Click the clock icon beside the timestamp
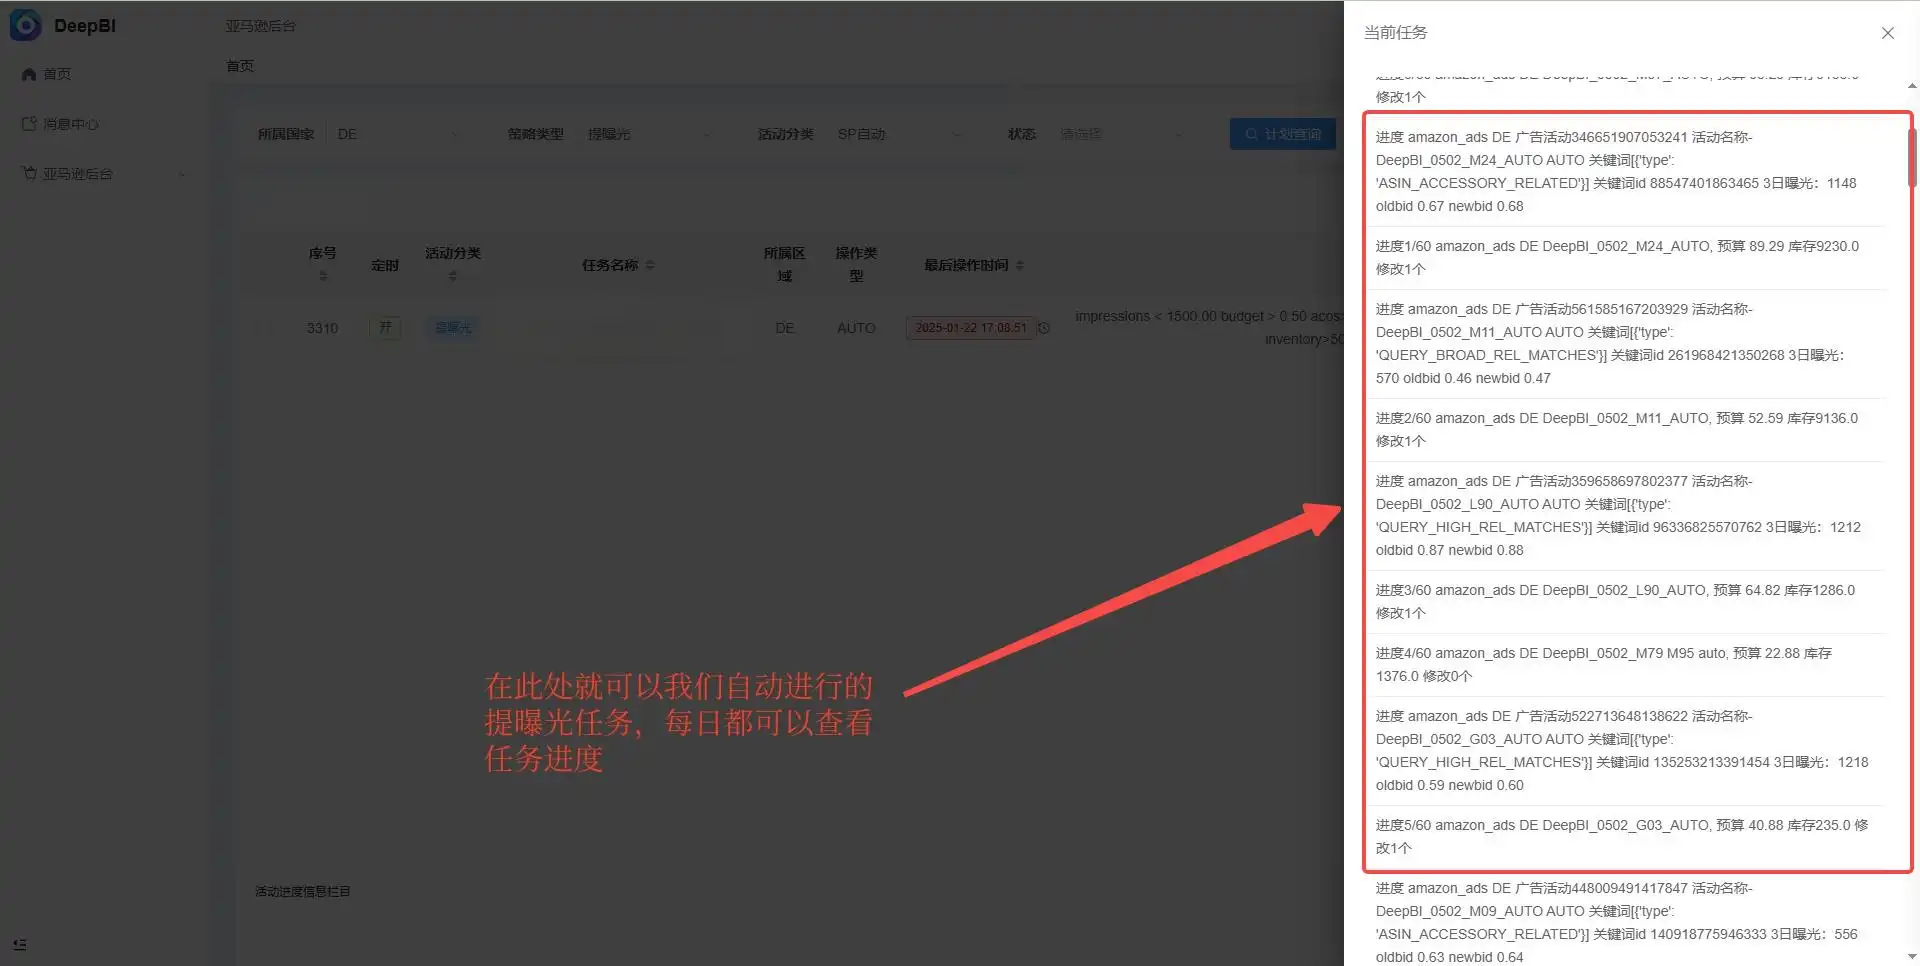This screenshot has height=966, width=1920. pyautogui.click(x=1044, y=328)
